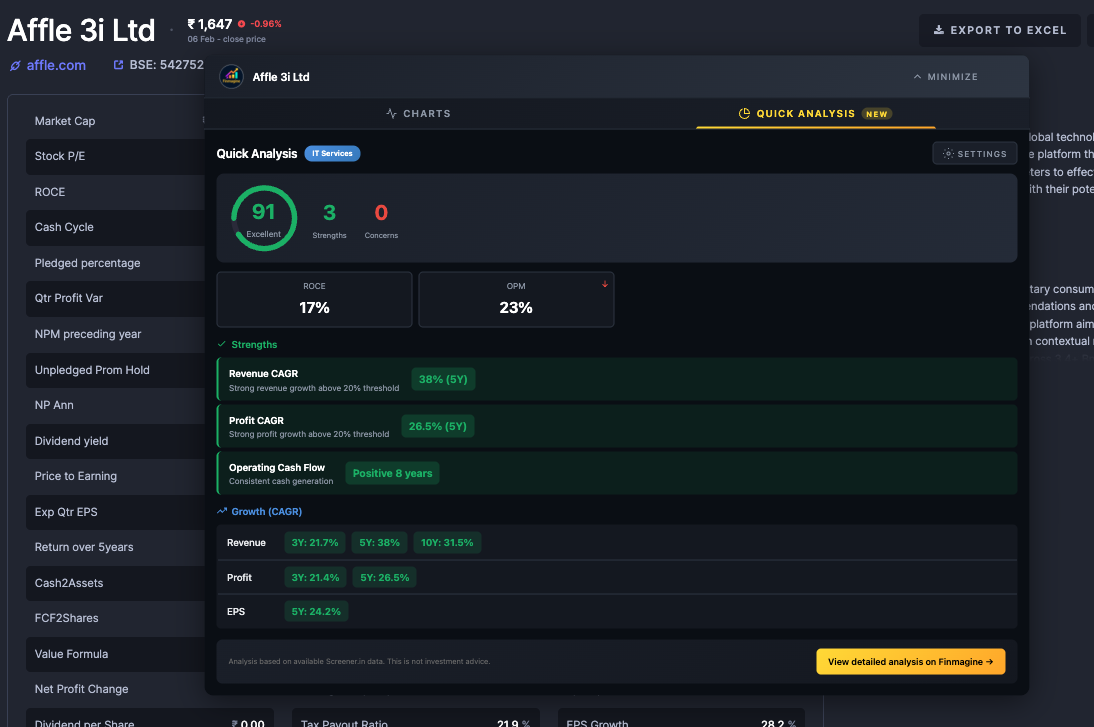The height and width of the screenshot is (727, 1094).
Task: Minimize the Affle 3i Ltd panel
Action: coord(944,77)
